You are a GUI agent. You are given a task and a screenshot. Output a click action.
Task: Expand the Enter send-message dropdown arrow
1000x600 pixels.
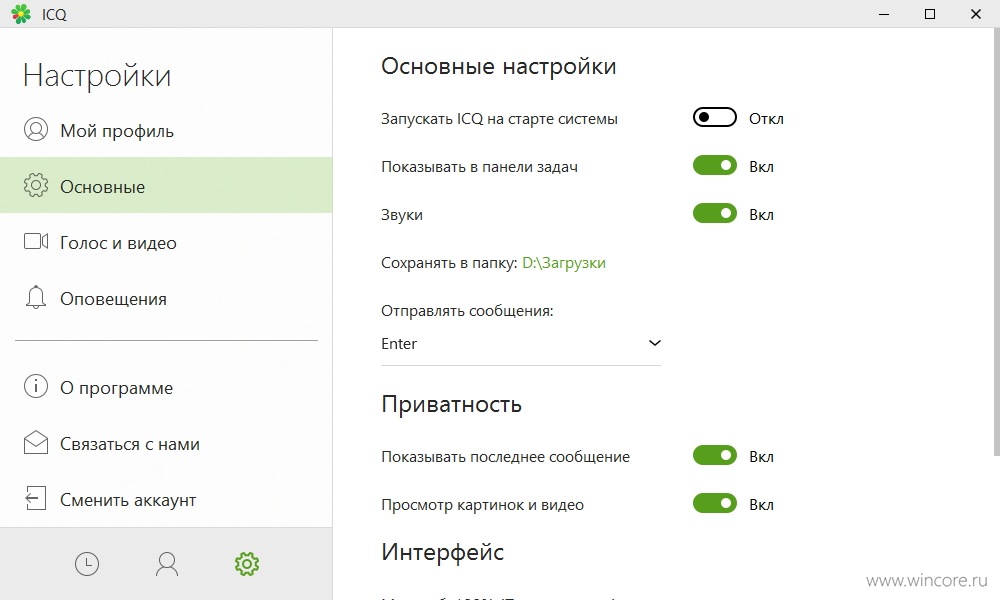[654, 343]
